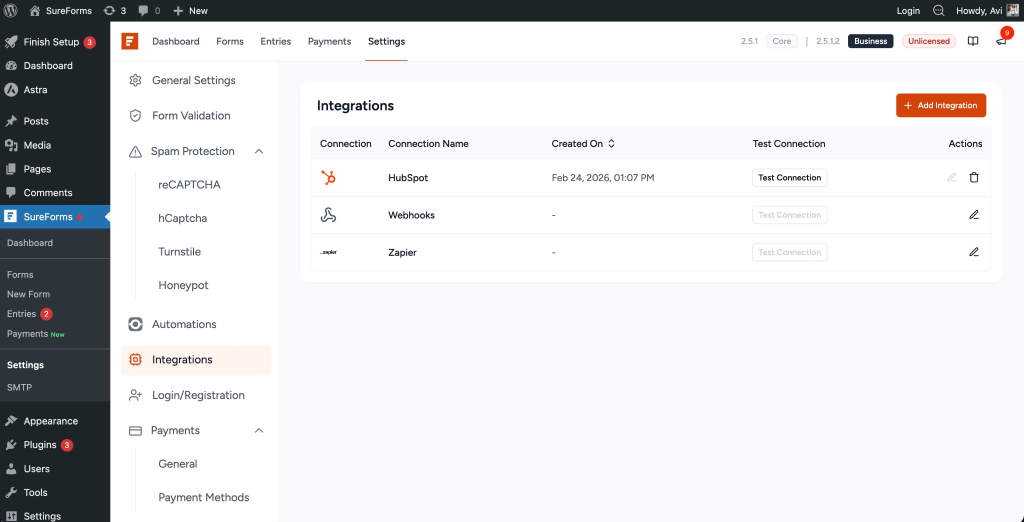
Task: Click the Business plan badge
Action: click(x=871, y=41)
